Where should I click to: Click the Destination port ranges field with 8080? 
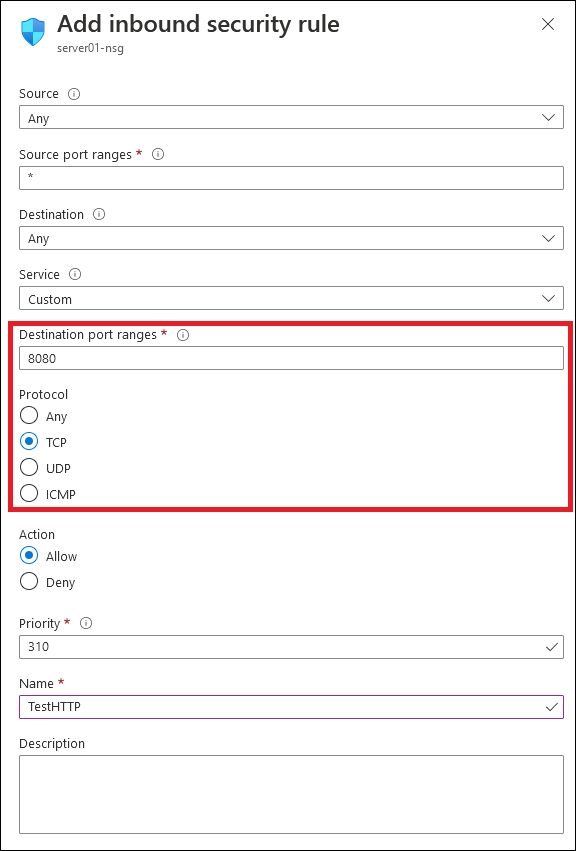click(291, 358)
